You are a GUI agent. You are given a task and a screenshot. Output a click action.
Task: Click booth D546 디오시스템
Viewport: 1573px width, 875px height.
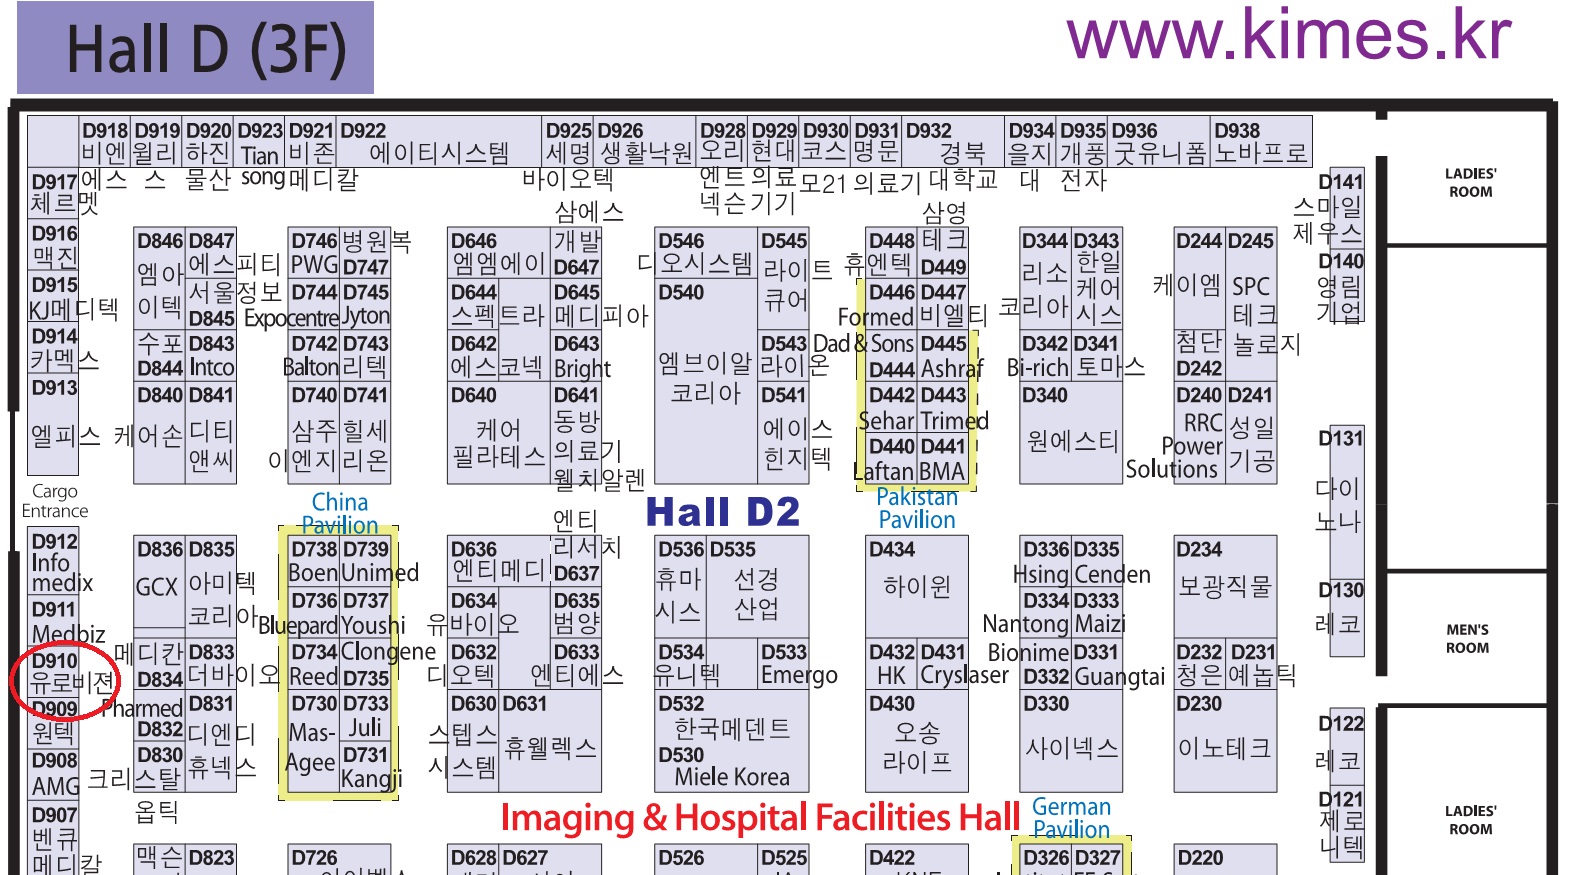click(705, 253)
